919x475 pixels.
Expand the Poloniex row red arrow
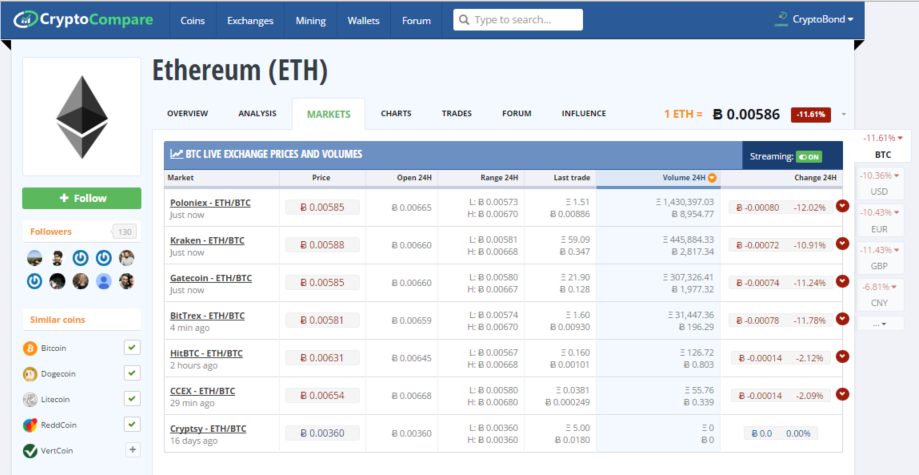coord(842,206)
